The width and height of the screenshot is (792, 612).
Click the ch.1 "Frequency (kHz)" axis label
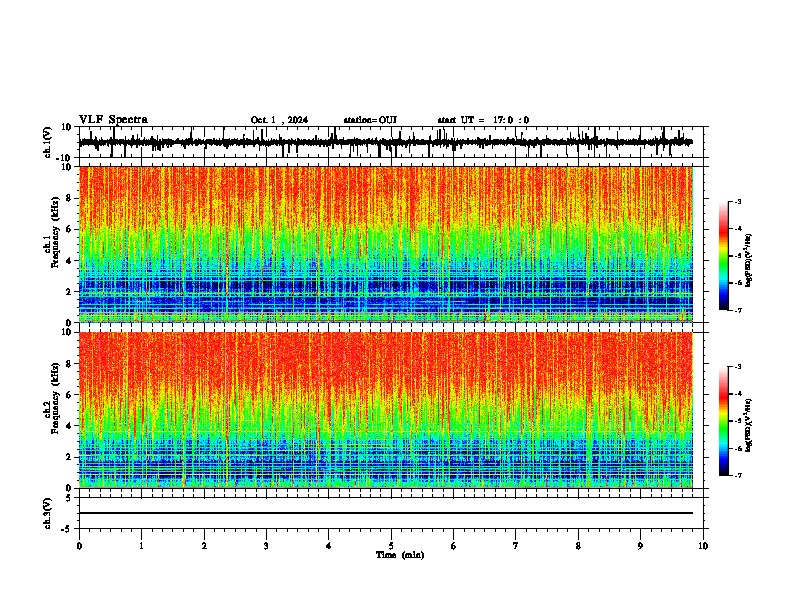(x=55, y=231)
